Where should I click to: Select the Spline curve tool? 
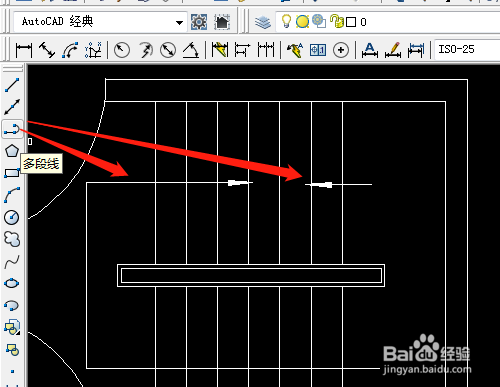pos(12,262)
